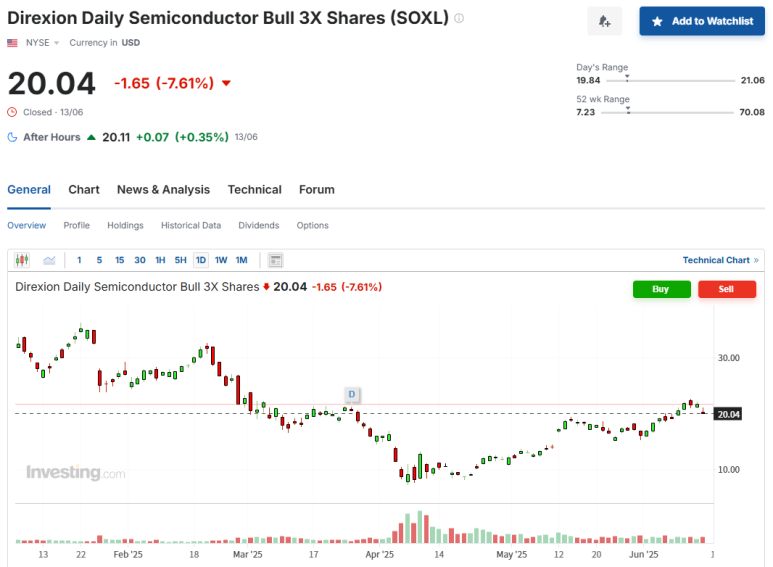This screenshot has height=567, width=773.
Task: Click the dividend 'D' marker on chart
Action: tap(352, 394)
